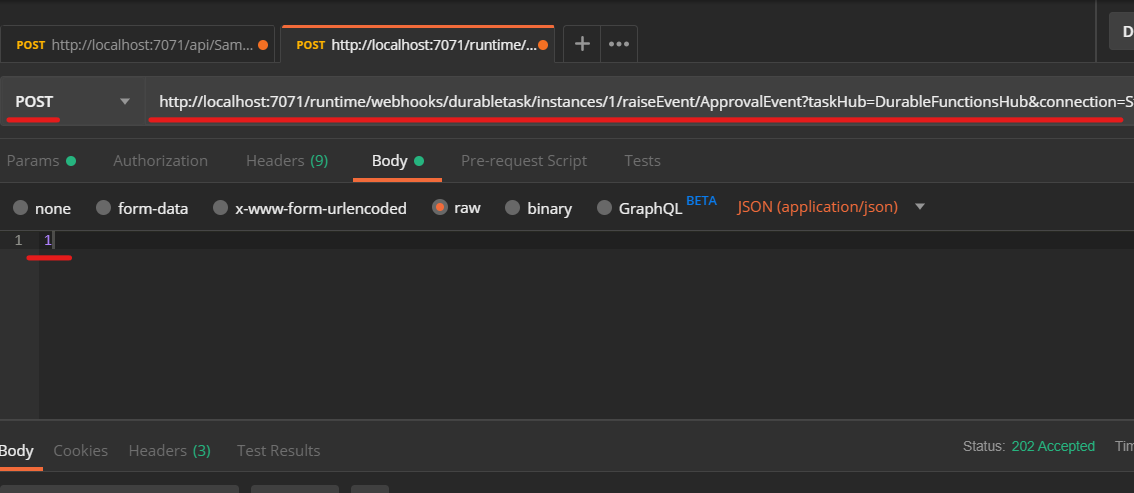
Task: Open the request Headers (9) tab
Action: pos(287,160)
